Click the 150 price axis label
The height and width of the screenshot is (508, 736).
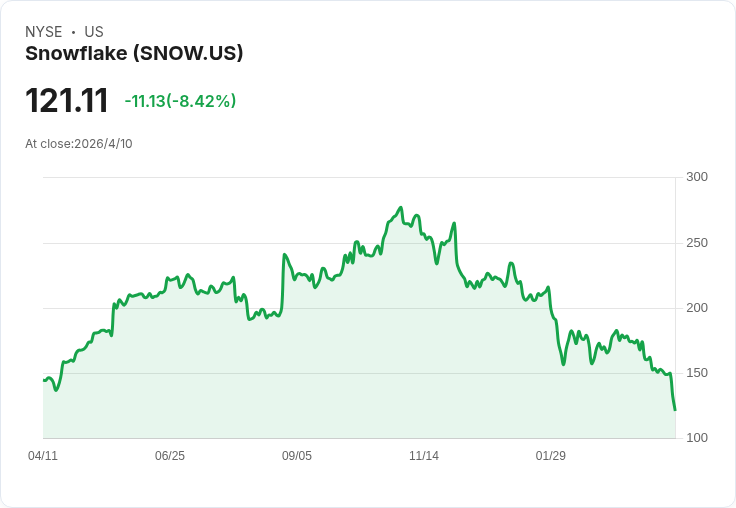[x=697, y=373]
